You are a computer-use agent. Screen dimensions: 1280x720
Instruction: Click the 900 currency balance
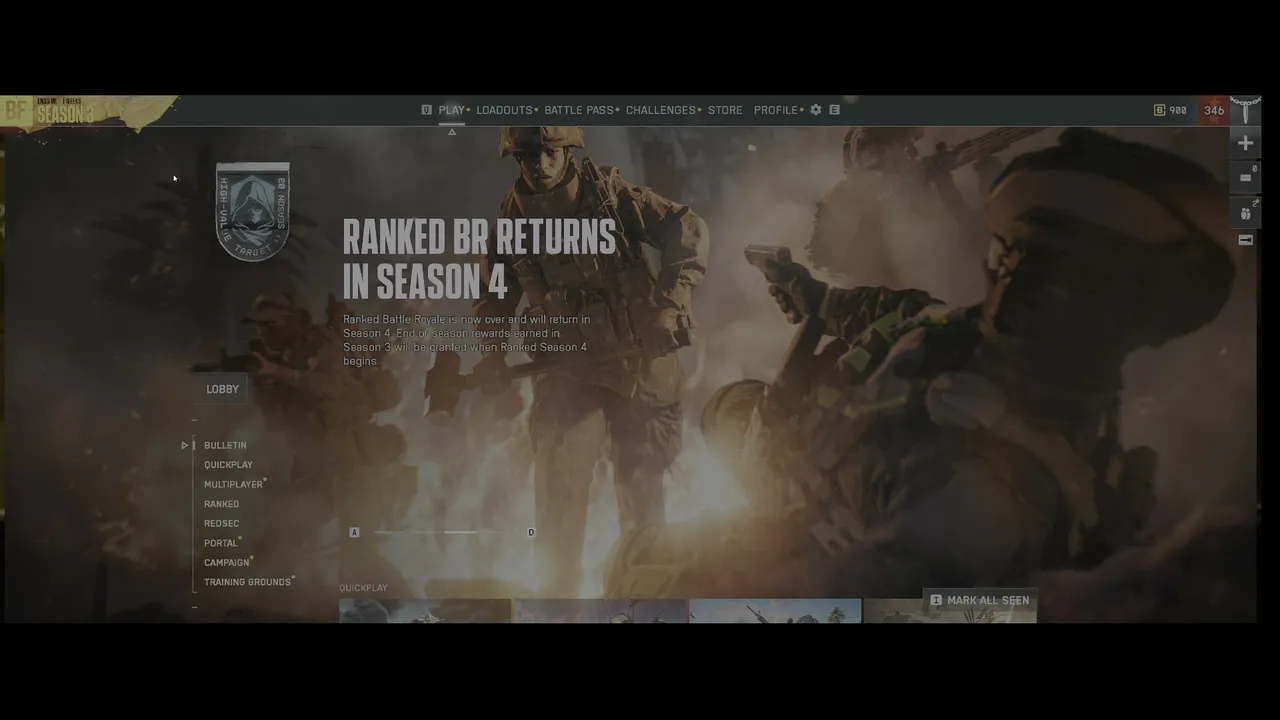click(x=1178, y=110)
